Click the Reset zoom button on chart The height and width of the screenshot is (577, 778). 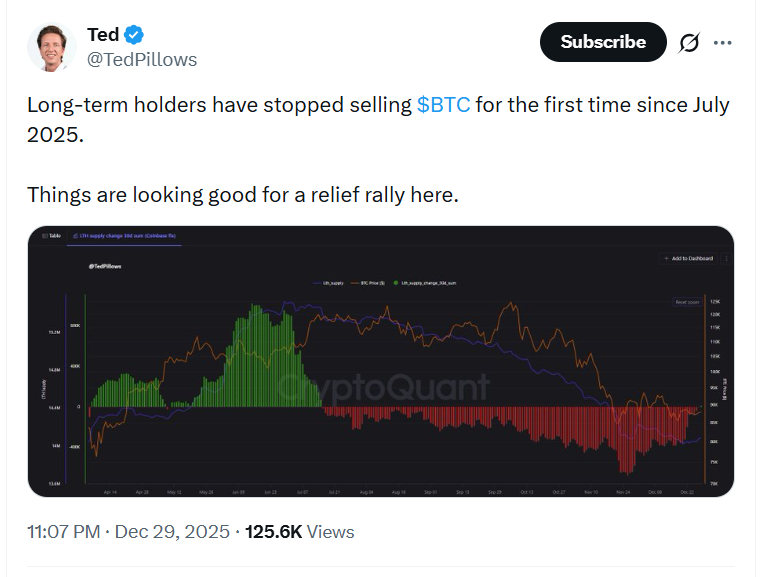(x=687, y=301)
